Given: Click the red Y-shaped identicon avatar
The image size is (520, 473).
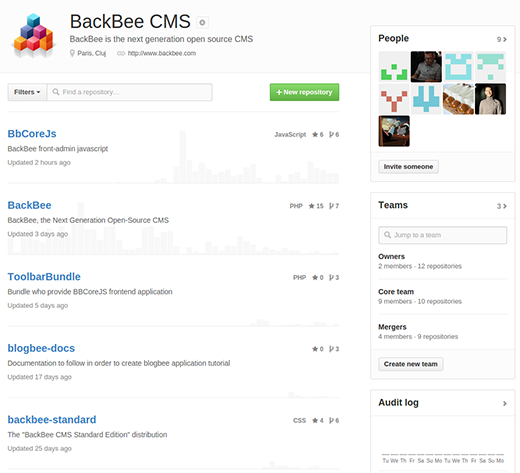Looking at the screenshot, I should 394,99.
